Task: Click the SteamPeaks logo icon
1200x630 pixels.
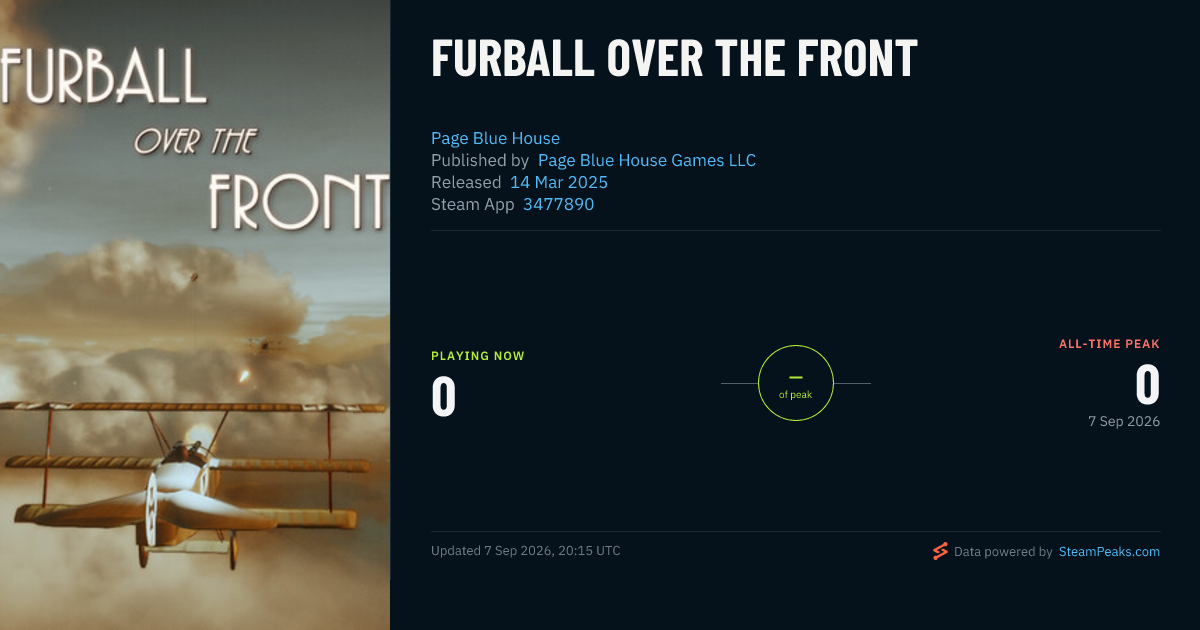Action: [x=940, y=551]
